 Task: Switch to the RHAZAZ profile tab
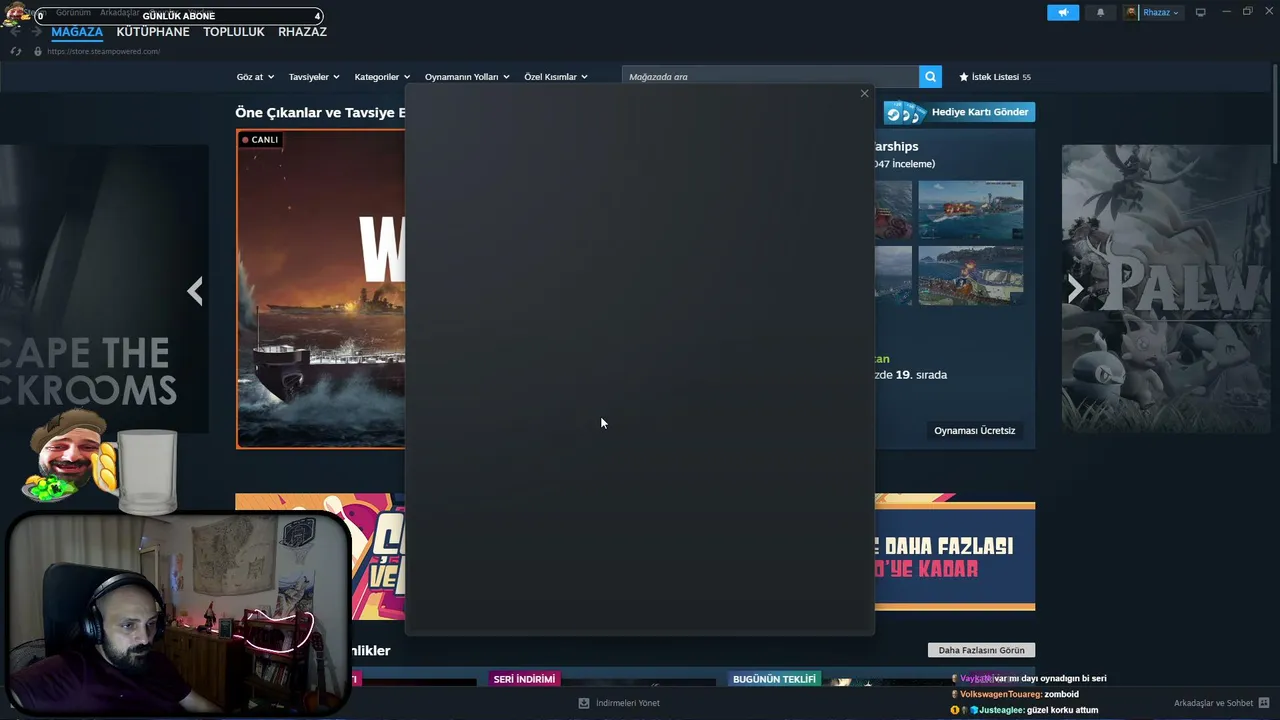click(302, 32)
